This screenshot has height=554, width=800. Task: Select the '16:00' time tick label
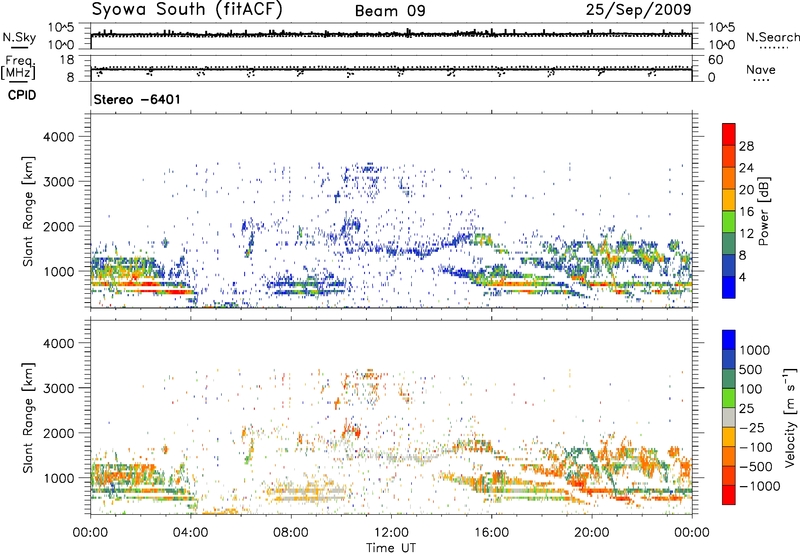coord(491,533)
